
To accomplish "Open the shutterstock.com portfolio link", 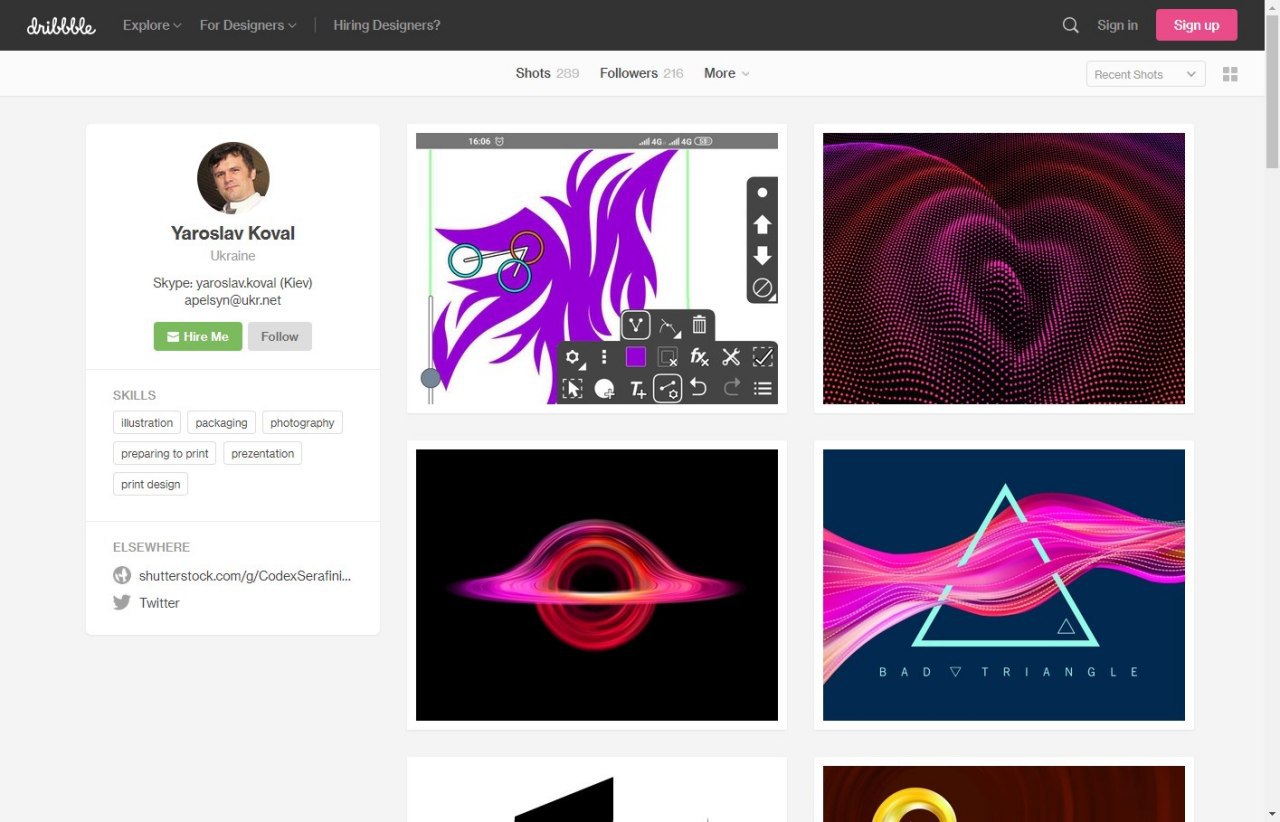I will pyautogui.click(x=245, y=575).
